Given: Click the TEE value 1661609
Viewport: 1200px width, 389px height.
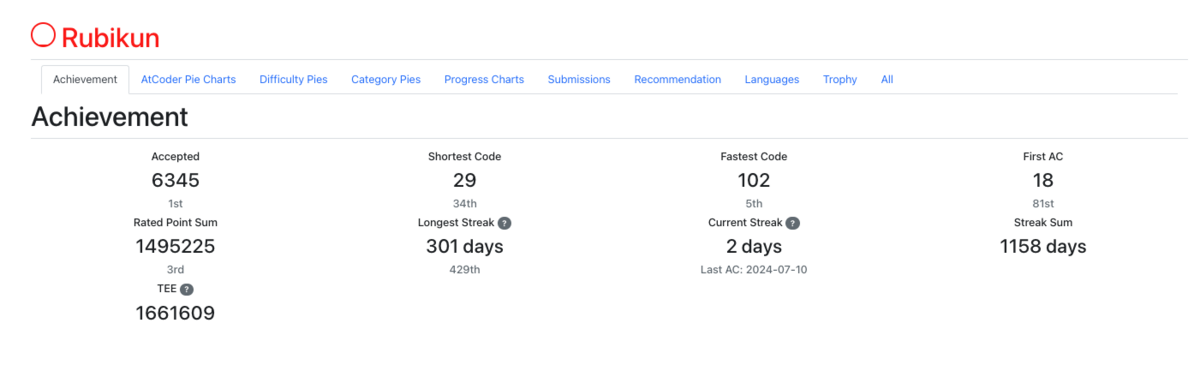Looking at the screenshot, I should point(176,313).
